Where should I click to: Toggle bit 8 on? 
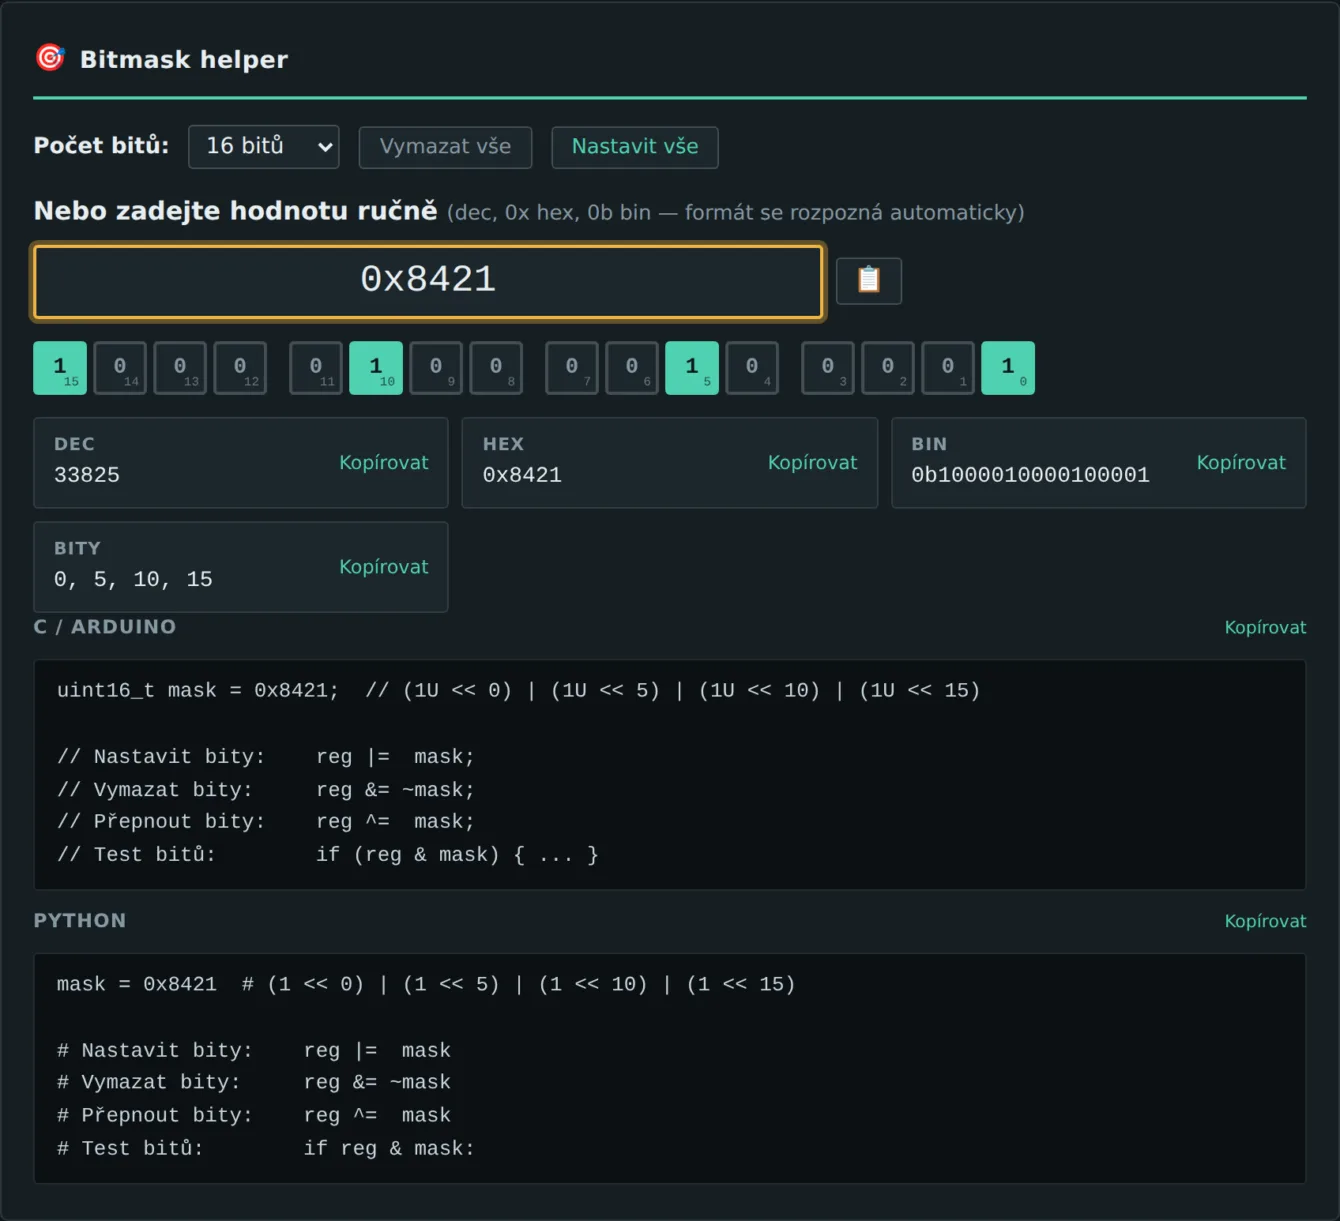496,368
